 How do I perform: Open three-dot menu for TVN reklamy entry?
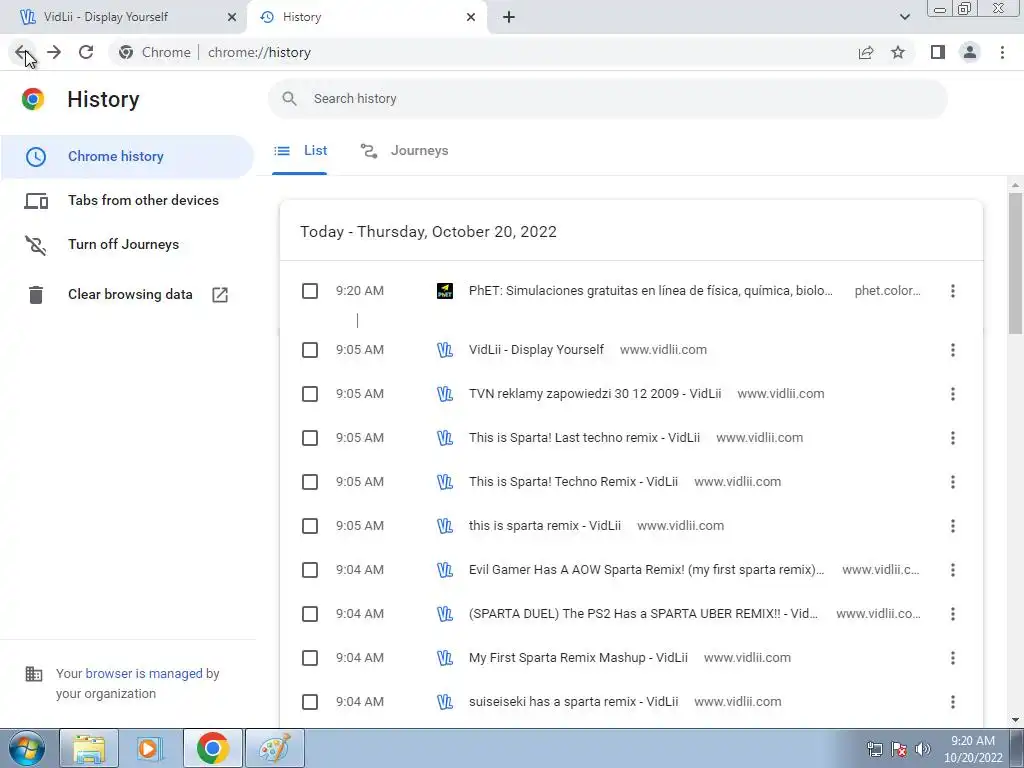coord(953,394)
